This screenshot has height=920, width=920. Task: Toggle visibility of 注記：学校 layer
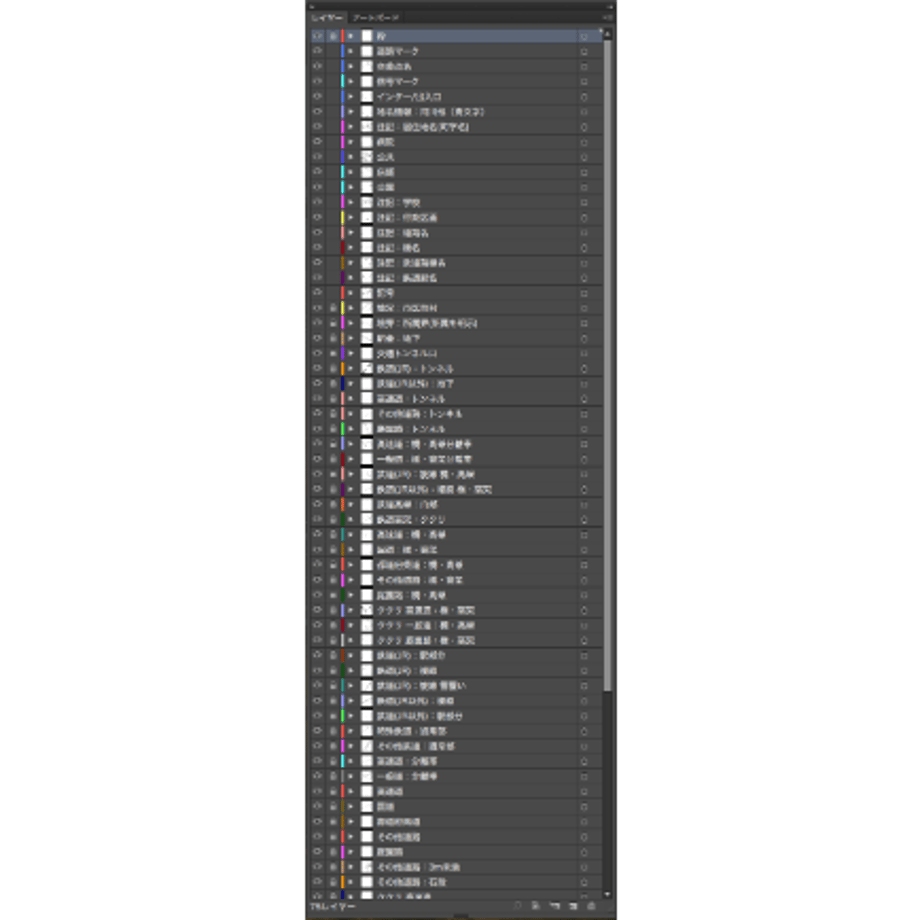(x=317, y=202)
